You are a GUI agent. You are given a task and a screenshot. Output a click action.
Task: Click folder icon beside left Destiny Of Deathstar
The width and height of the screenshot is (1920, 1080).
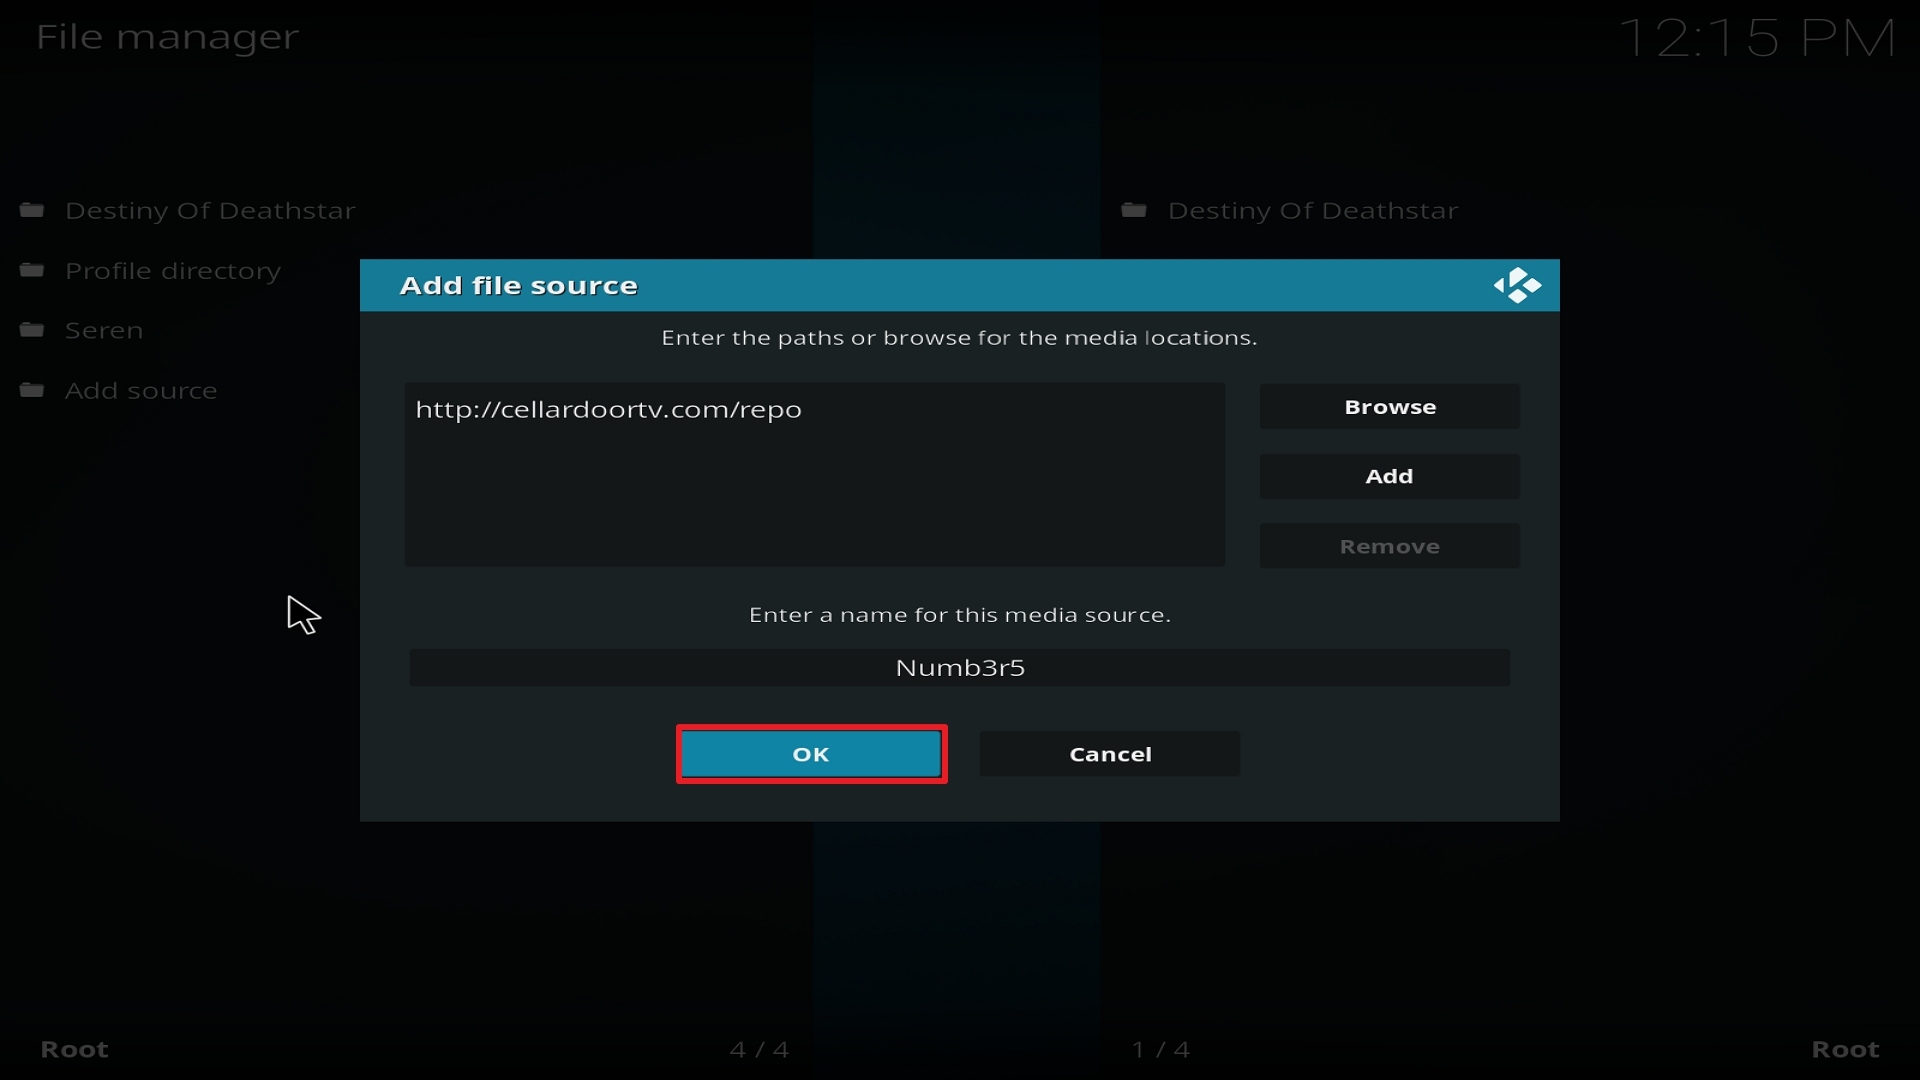[x=32, y=210]
